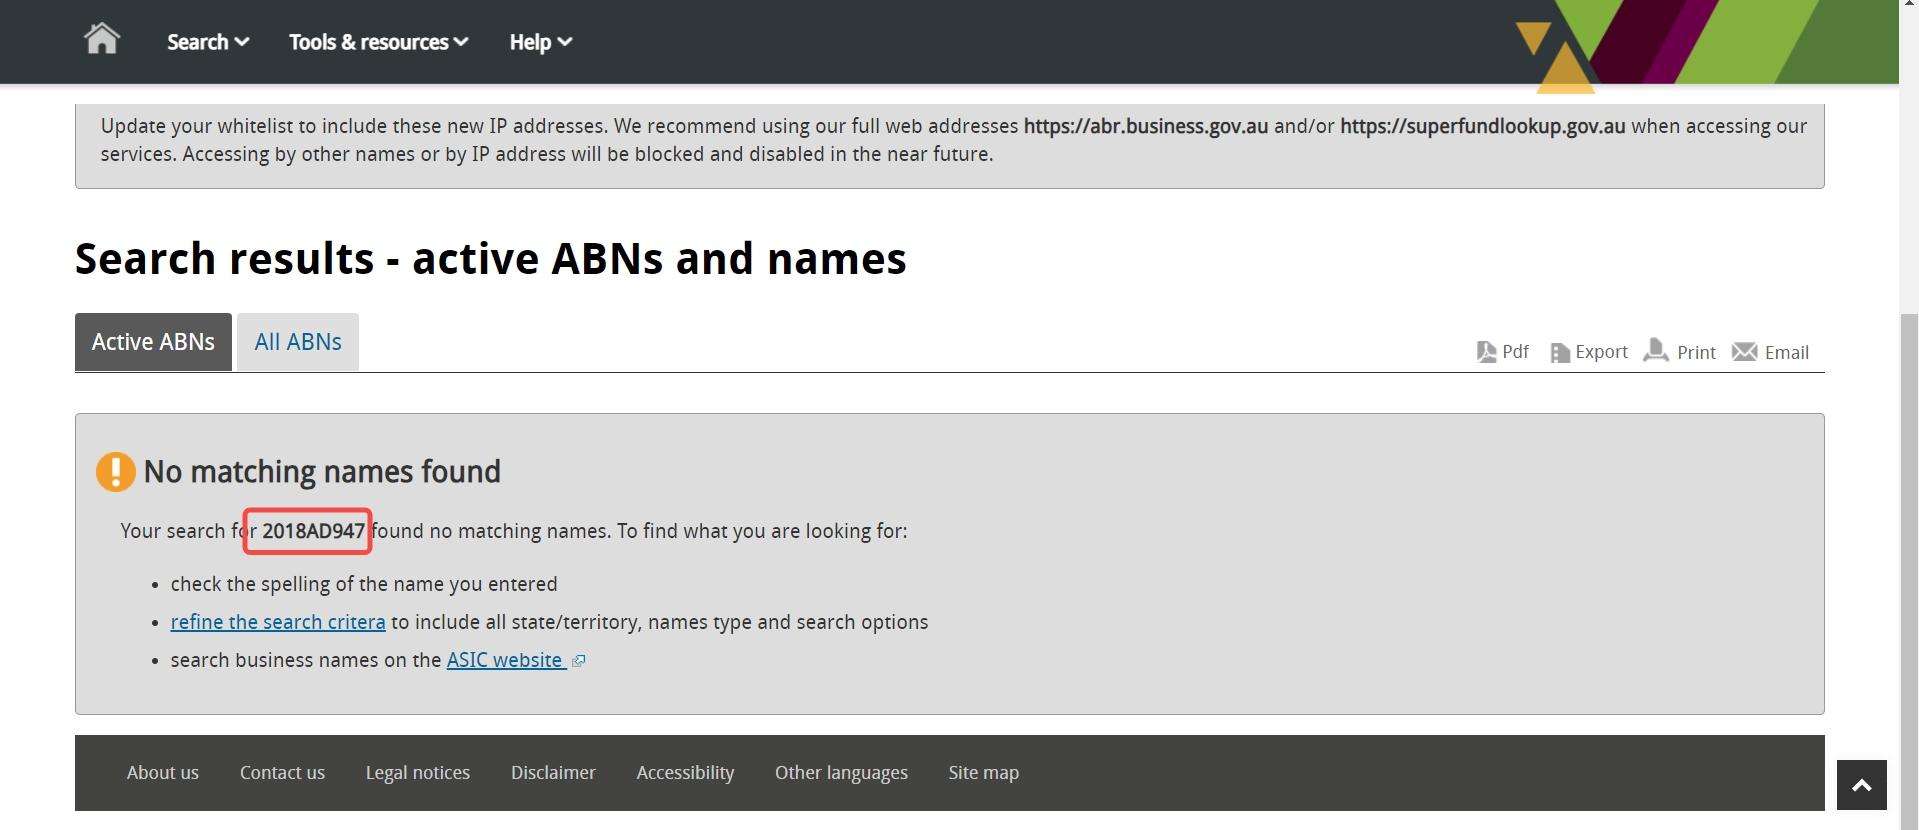Select the searched term 2018AD947

click(x=313, y=531)
